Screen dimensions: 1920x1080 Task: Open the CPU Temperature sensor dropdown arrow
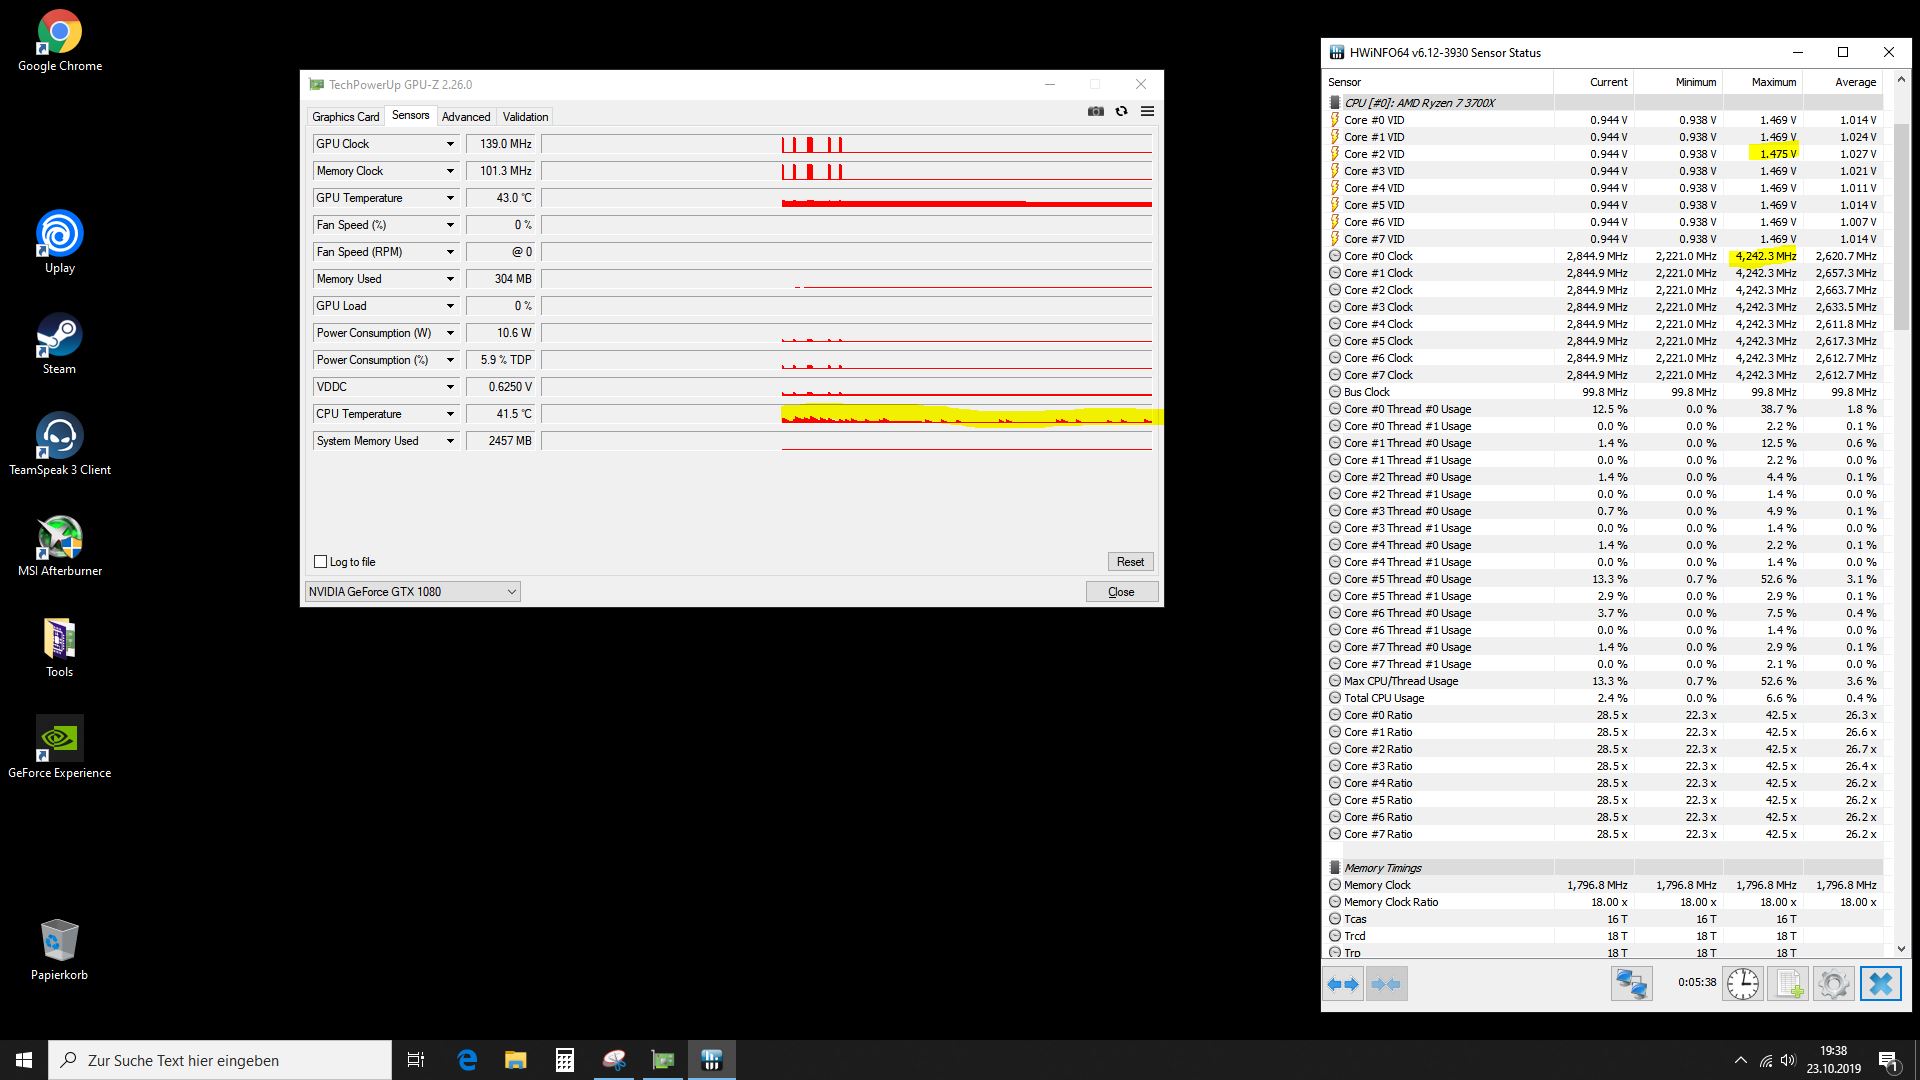click(450, 414)
